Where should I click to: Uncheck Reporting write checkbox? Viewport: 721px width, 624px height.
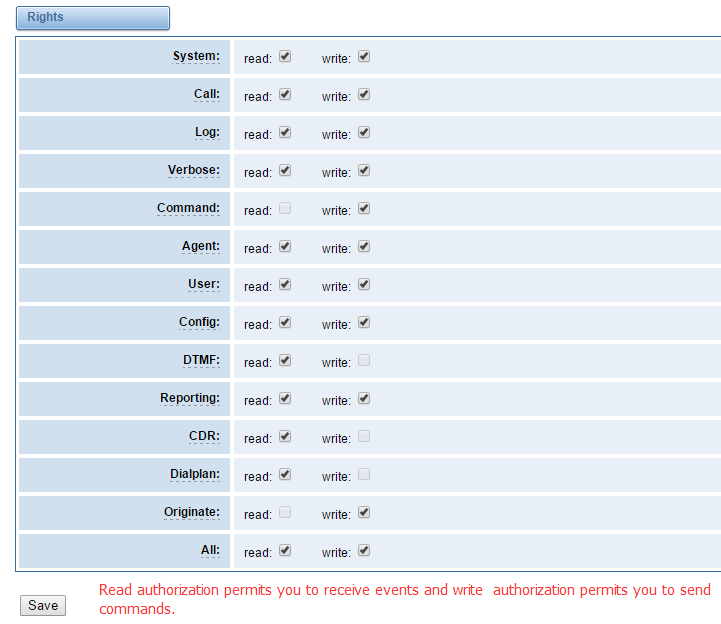364,398
